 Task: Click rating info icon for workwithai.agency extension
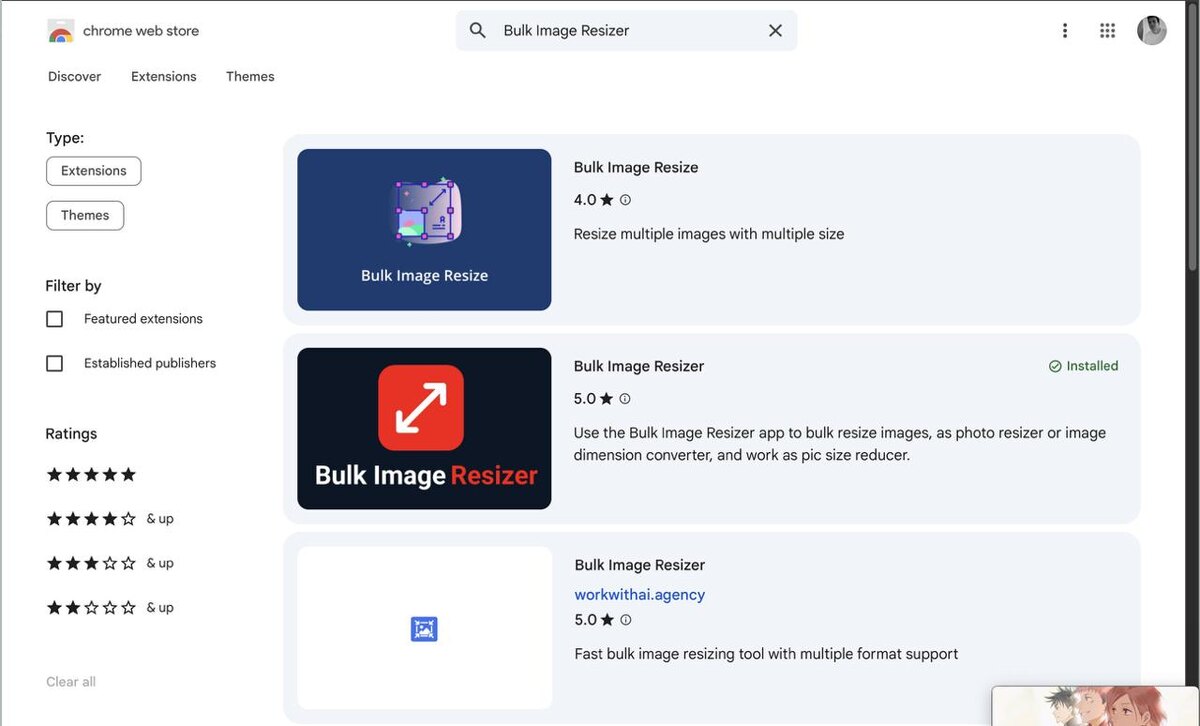[x=626, y=620]
